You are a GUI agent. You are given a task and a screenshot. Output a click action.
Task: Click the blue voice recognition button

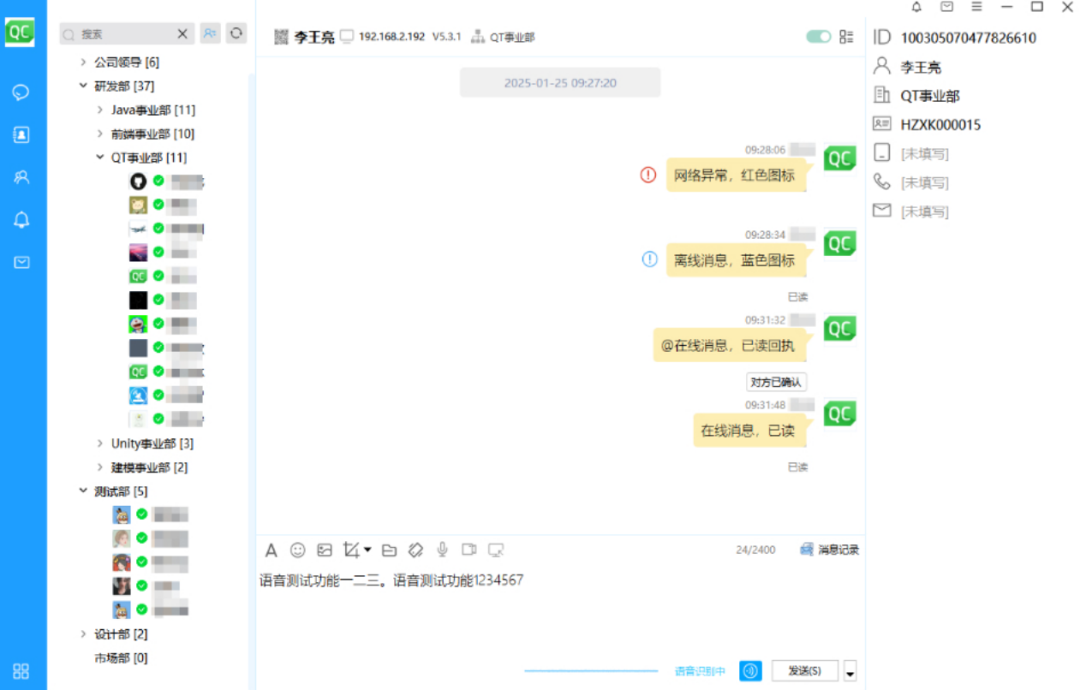tap(750, 670)
